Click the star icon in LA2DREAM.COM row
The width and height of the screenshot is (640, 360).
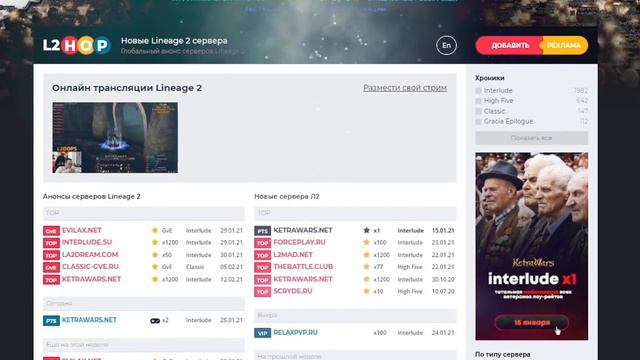tap(155, 254)
